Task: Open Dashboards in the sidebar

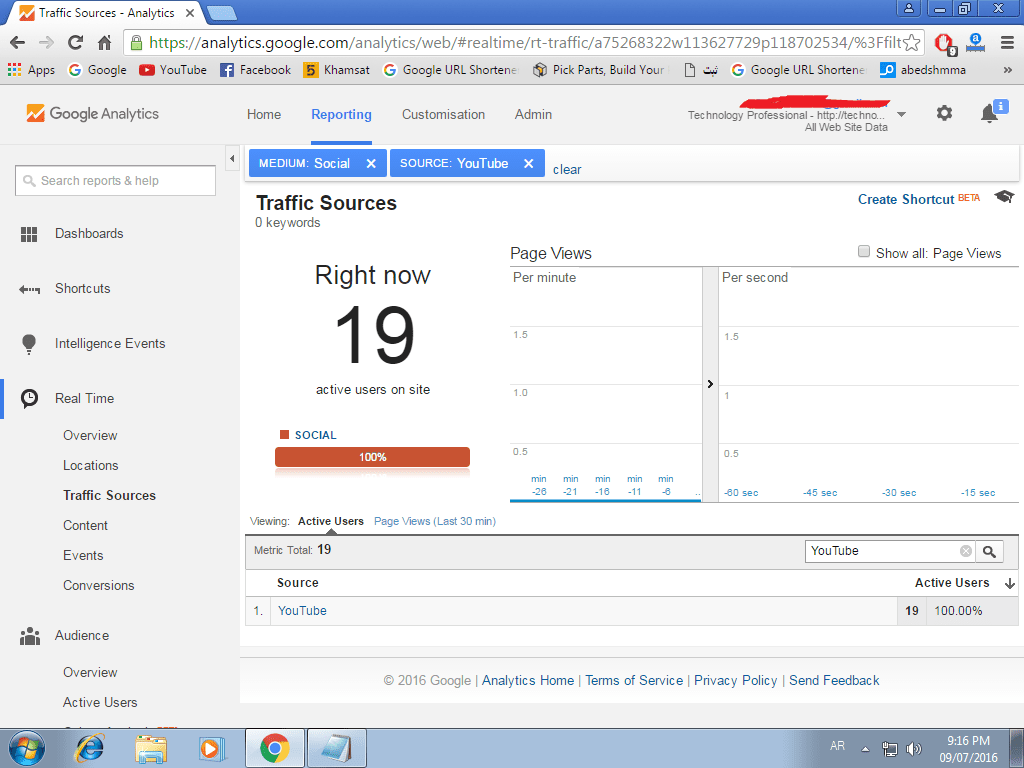Action: coord(89,234)
